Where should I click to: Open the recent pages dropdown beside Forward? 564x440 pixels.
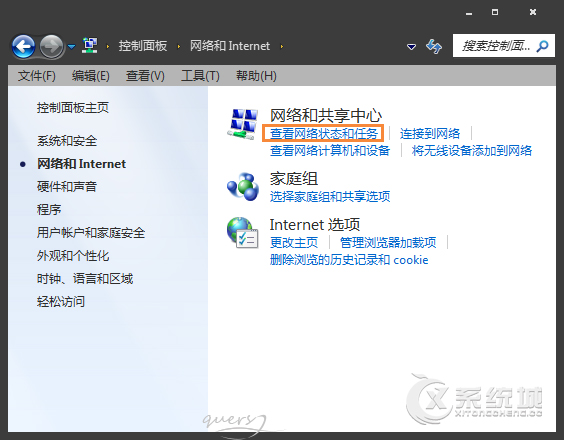click(x=72, y=46)
